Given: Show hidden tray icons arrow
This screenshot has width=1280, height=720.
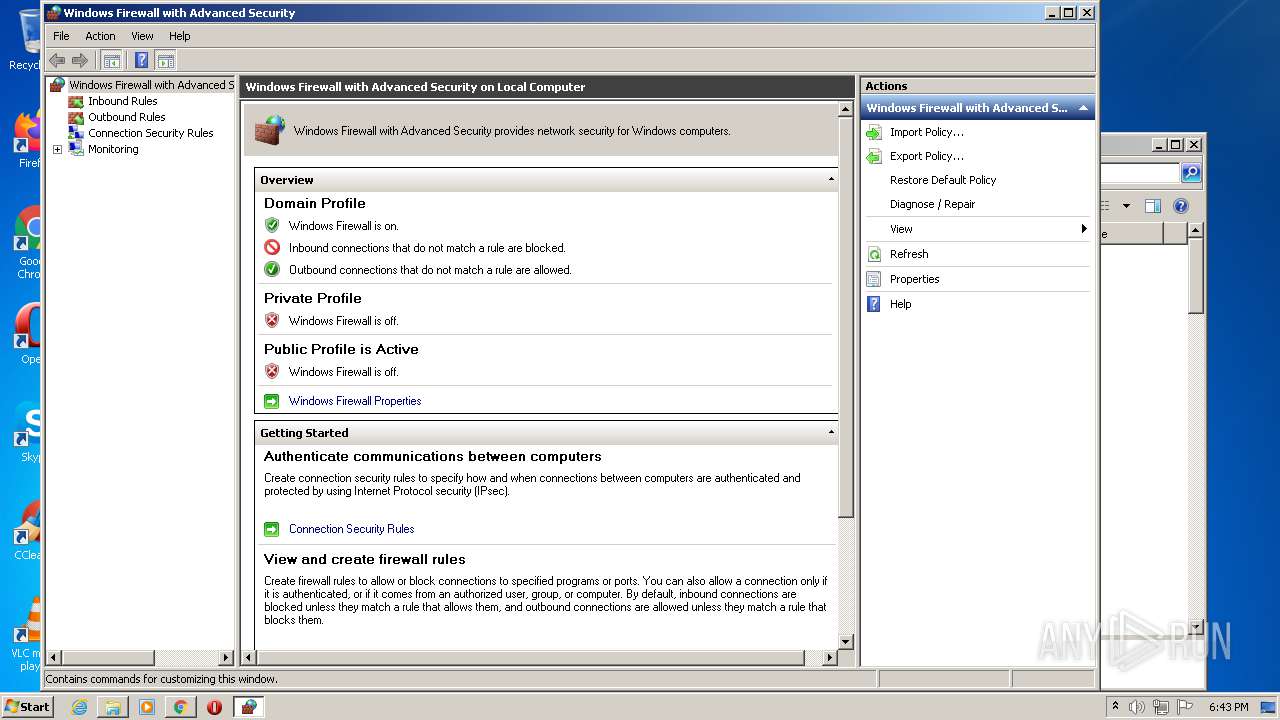Looking at the screenshot, I should [x=1115, y=706].
